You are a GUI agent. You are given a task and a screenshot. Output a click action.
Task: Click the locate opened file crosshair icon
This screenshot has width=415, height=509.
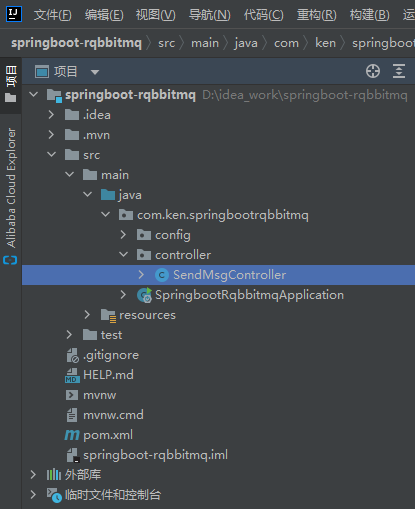373,71
